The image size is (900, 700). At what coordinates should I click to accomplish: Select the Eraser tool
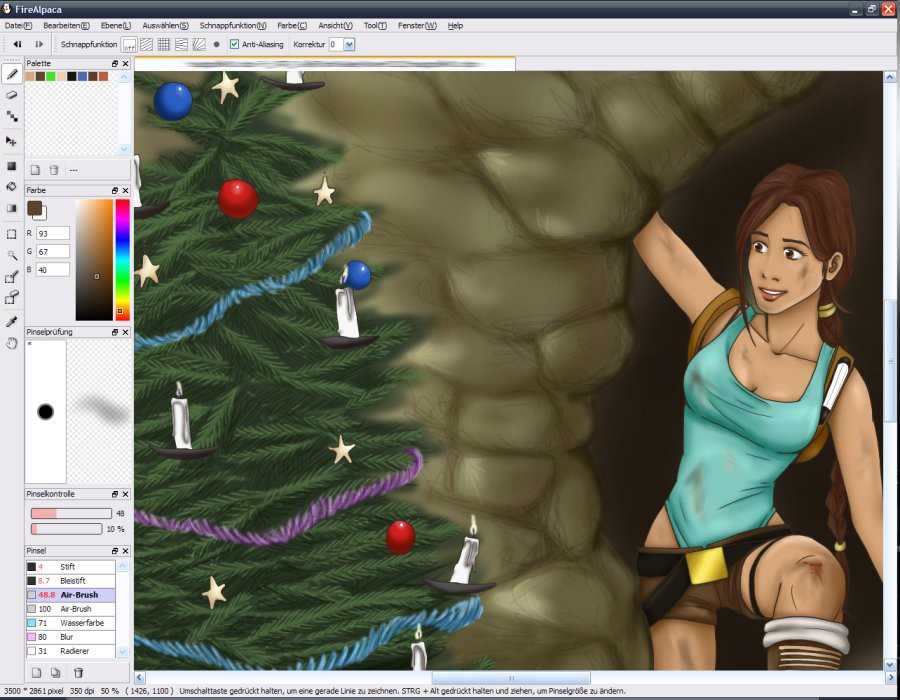coord(11,95)
